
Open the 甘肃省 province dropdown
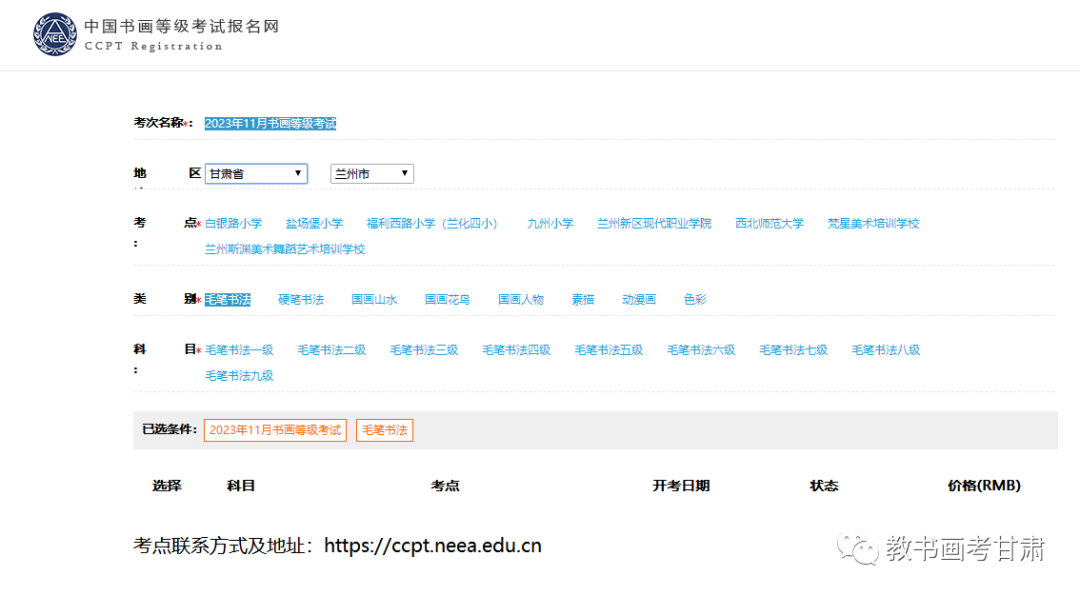(x=255, y=174)
